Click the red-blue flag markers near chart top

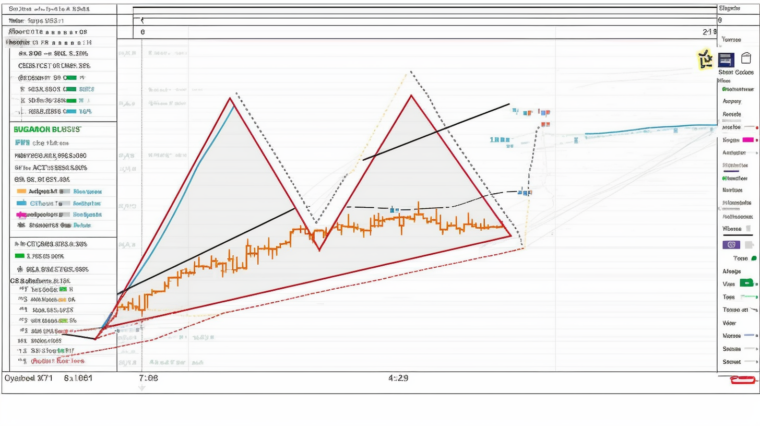coord(541,112)
